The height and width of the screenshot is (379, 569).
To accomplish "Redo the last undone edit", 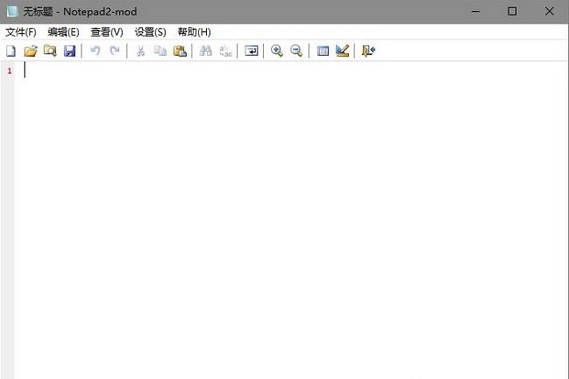I will click(115, 51).
